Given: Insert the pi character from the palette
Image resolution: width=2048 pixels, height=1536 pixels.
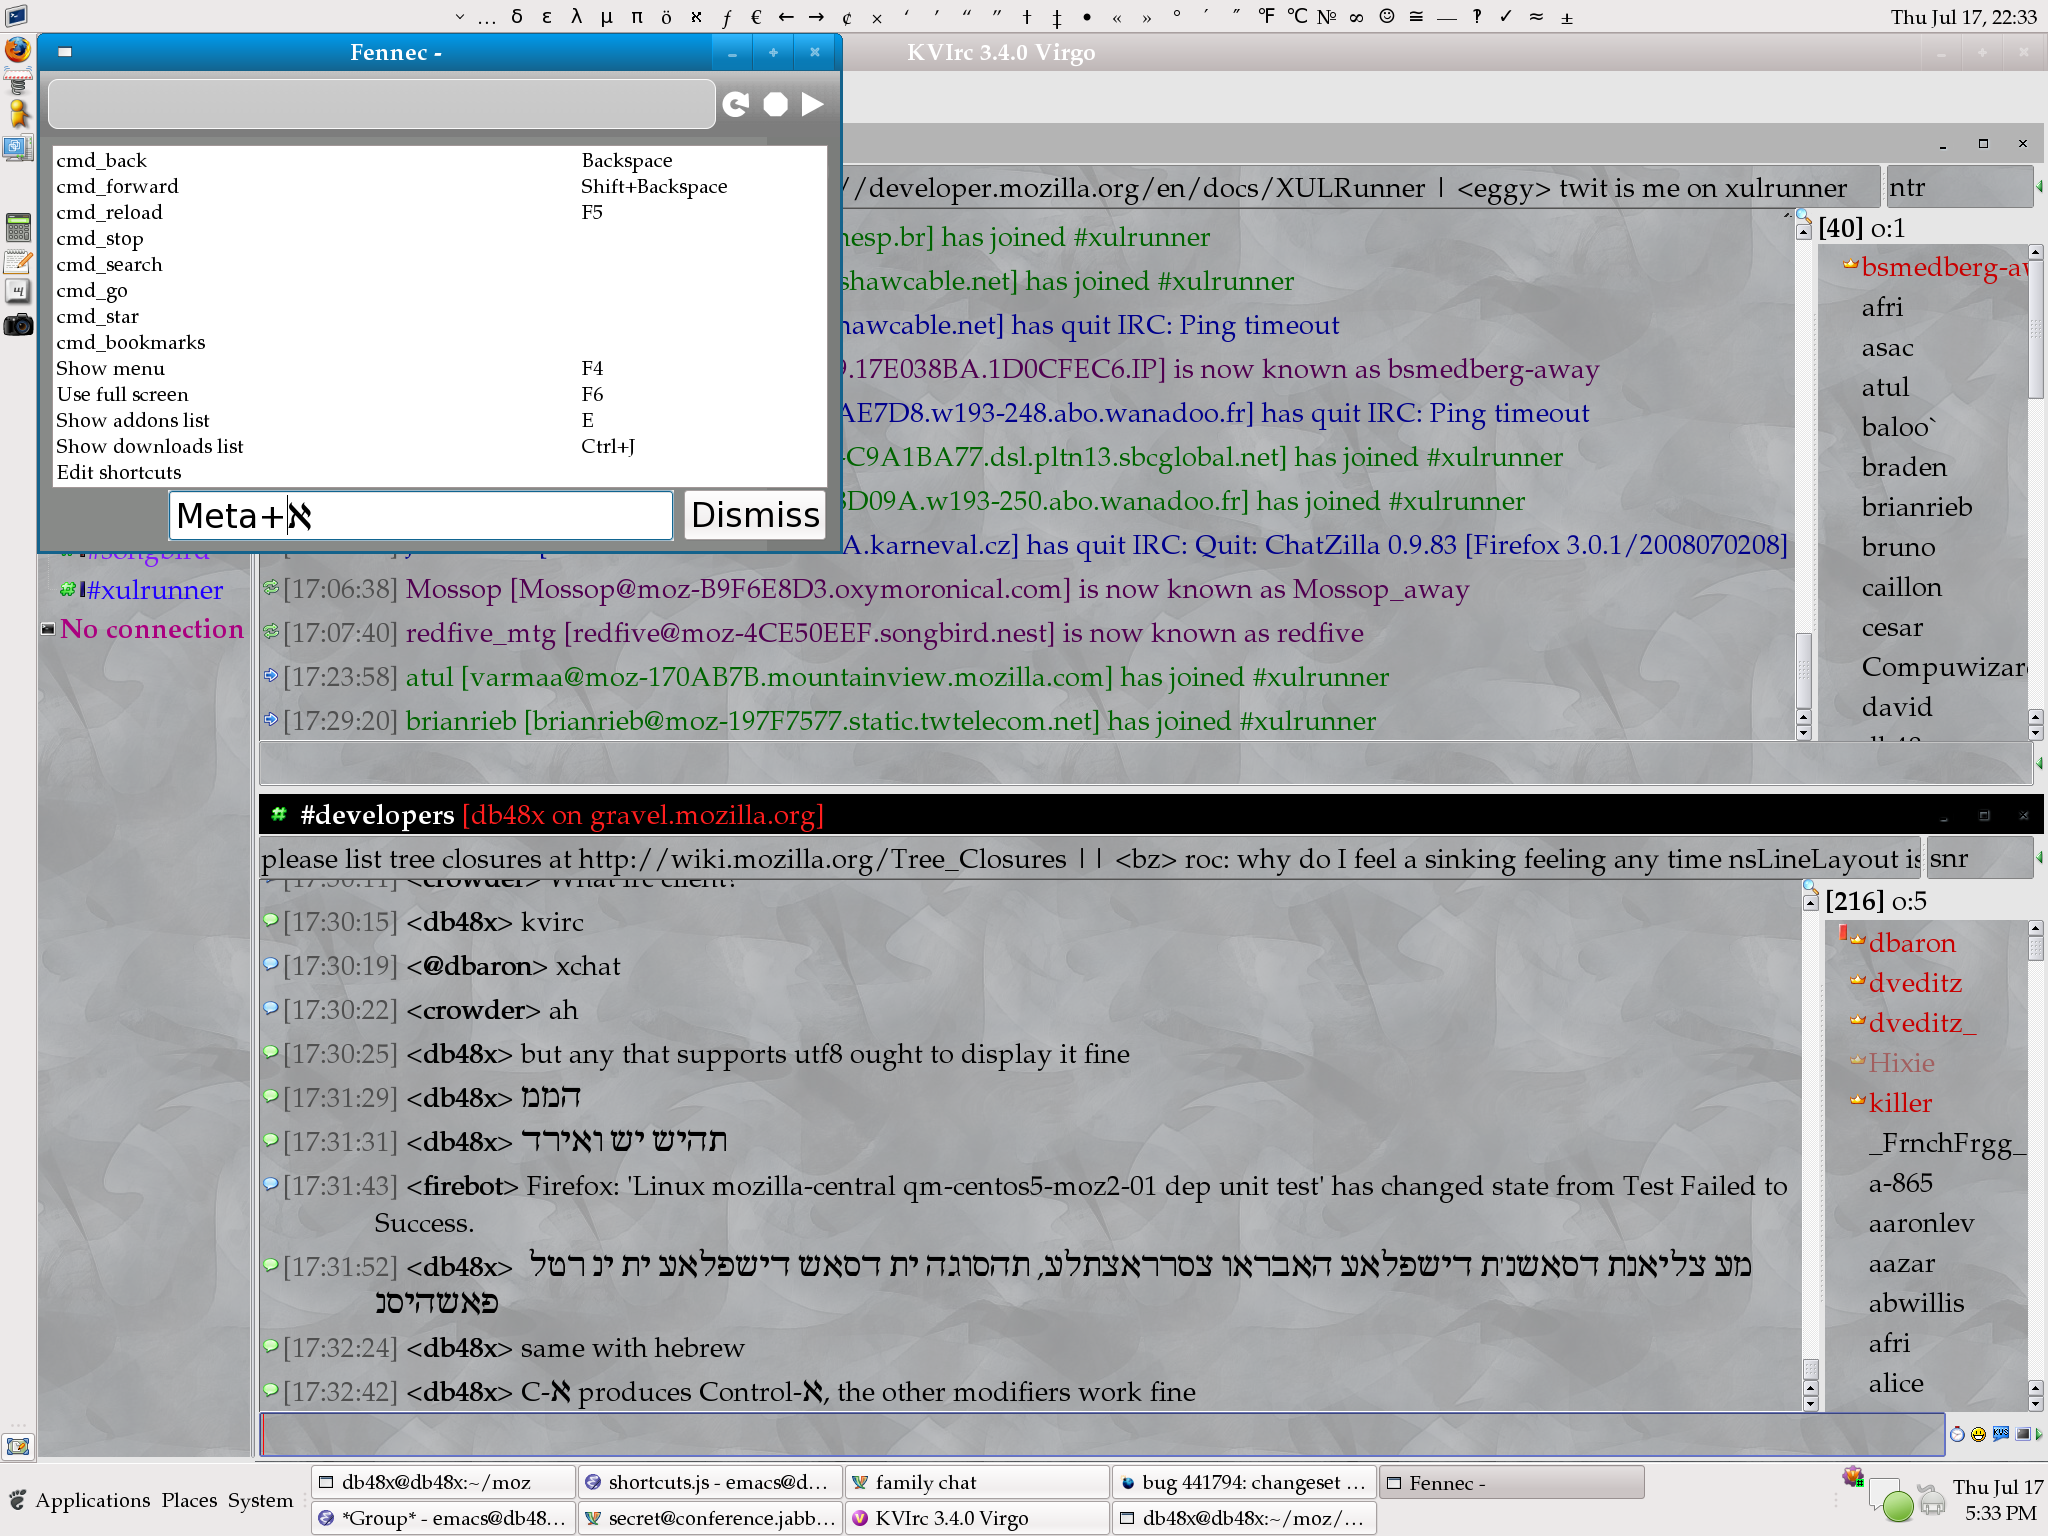Looking at the screenshot, I should pyautogui.click(x=637, y=17).
